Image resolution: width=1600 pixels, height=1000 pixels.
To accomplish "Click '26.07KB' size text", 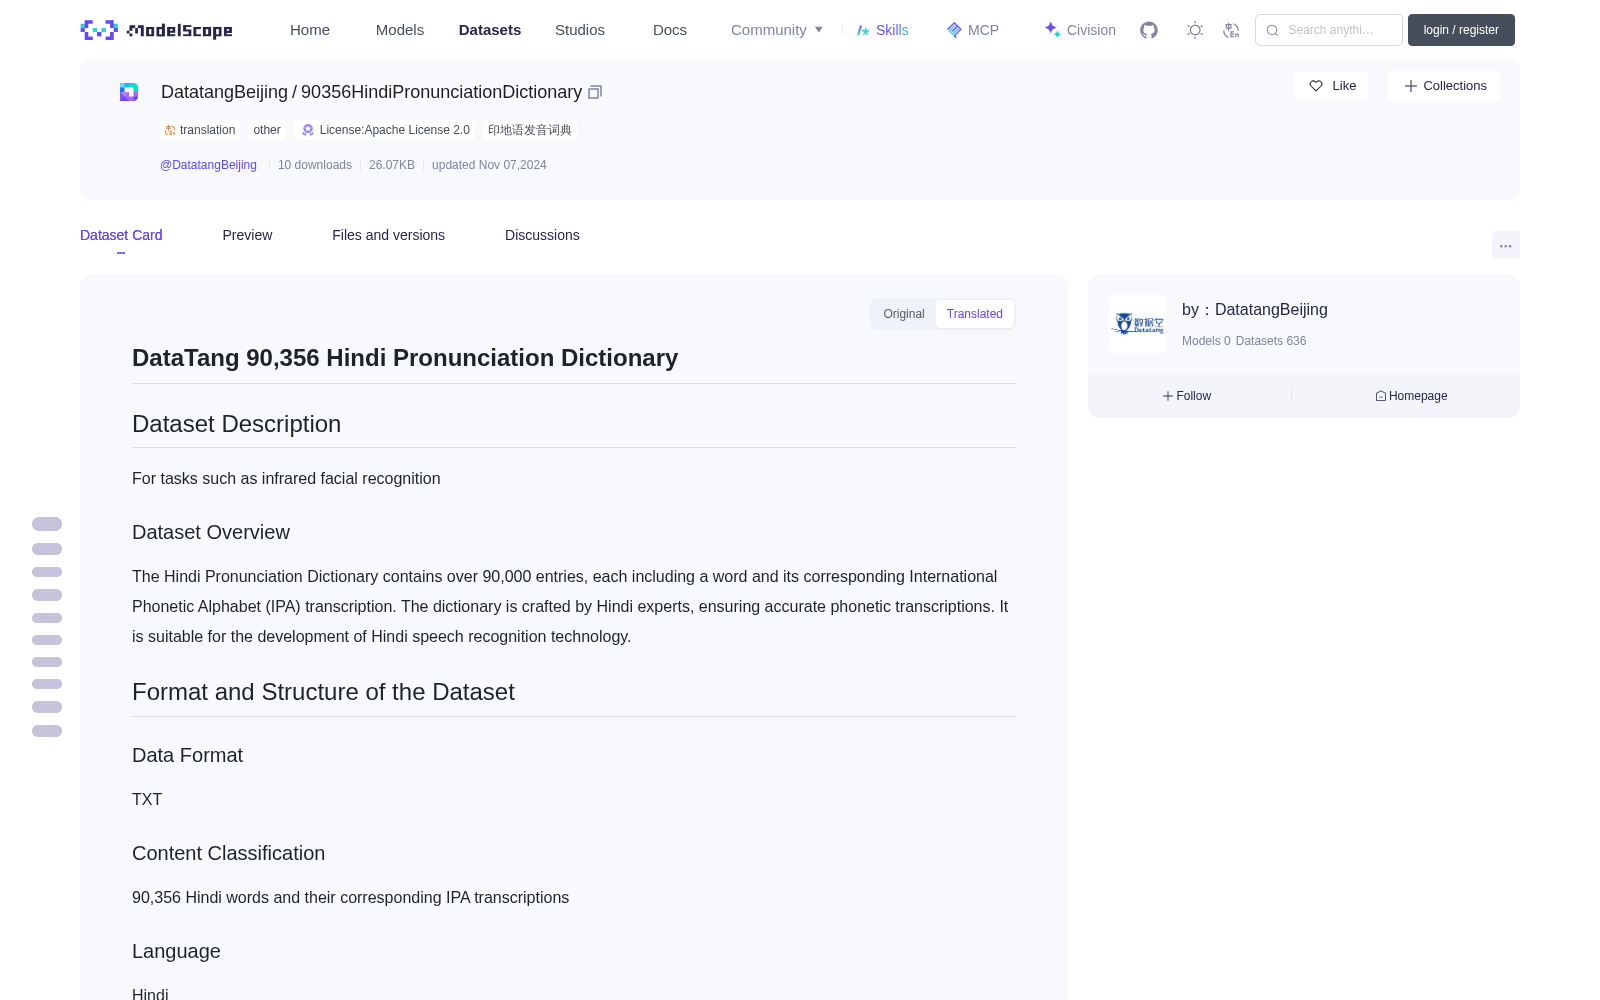I will [x=392, y=165].
